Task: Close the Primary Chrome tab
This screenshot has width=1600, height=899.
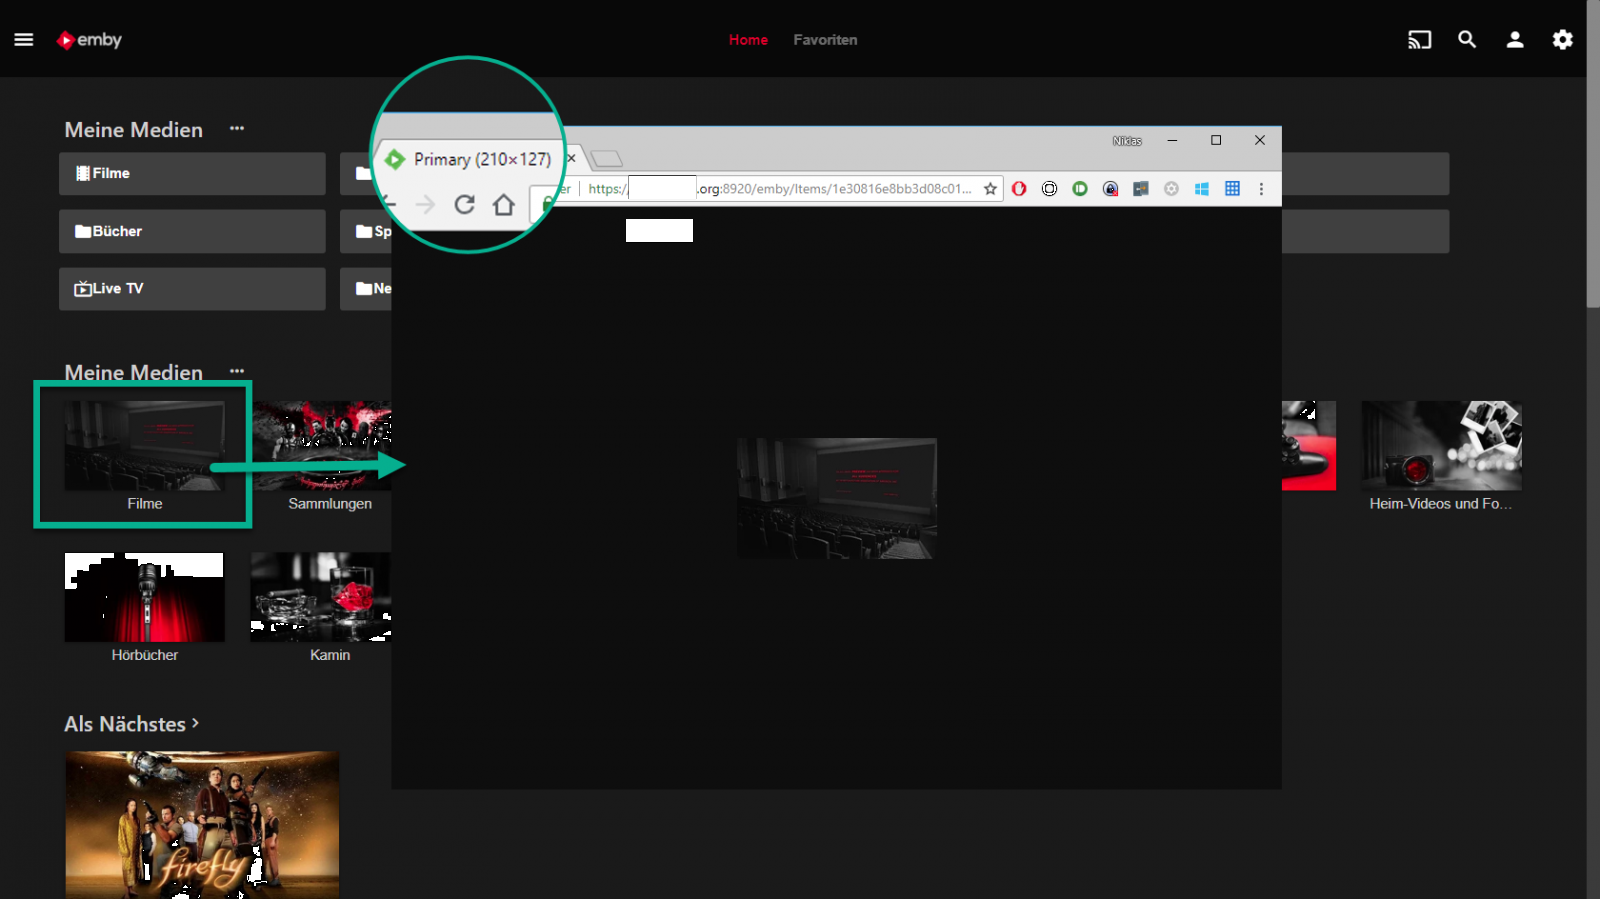Action: [x=571, y=158]
